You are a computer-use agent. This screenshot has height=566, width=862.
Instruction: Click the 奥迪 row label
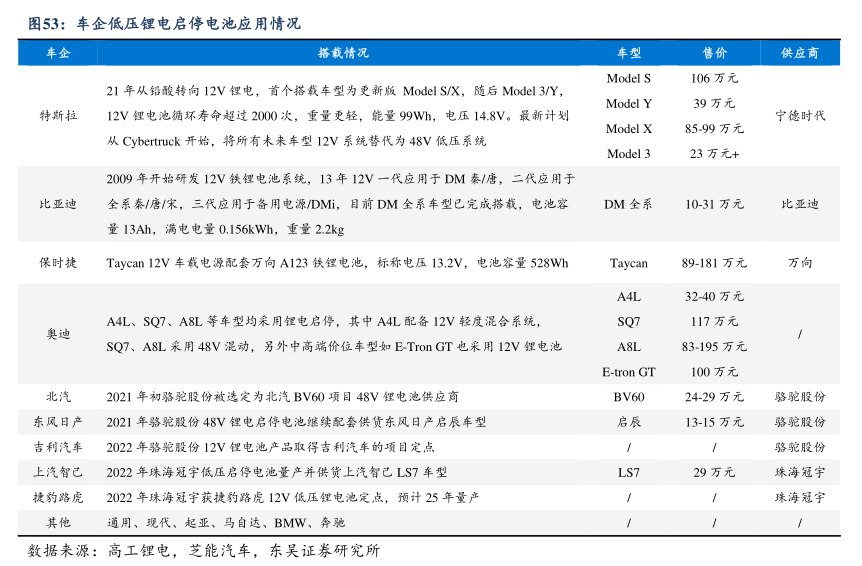(x=58, y=335)
